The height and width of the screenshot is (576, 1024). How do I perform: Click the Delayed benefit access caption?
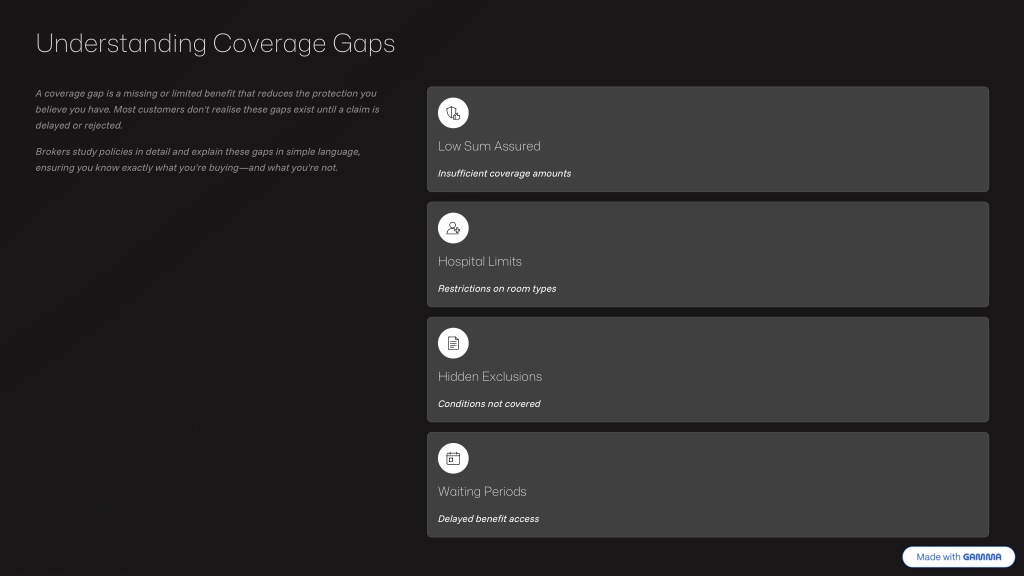pos(488,519)
